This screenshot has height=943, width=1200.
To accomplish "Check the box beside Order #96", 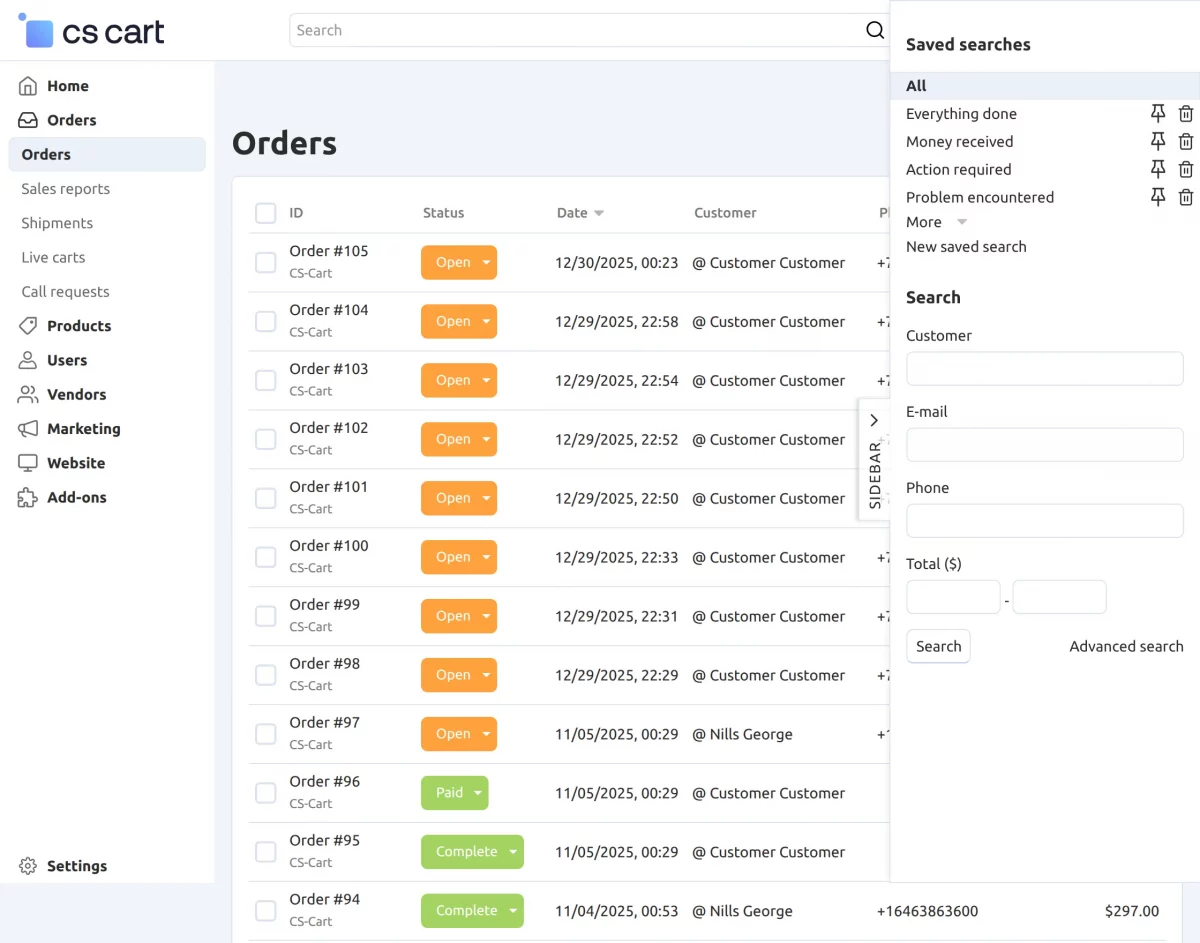I will pyautogui.click(x=266, y=793).
